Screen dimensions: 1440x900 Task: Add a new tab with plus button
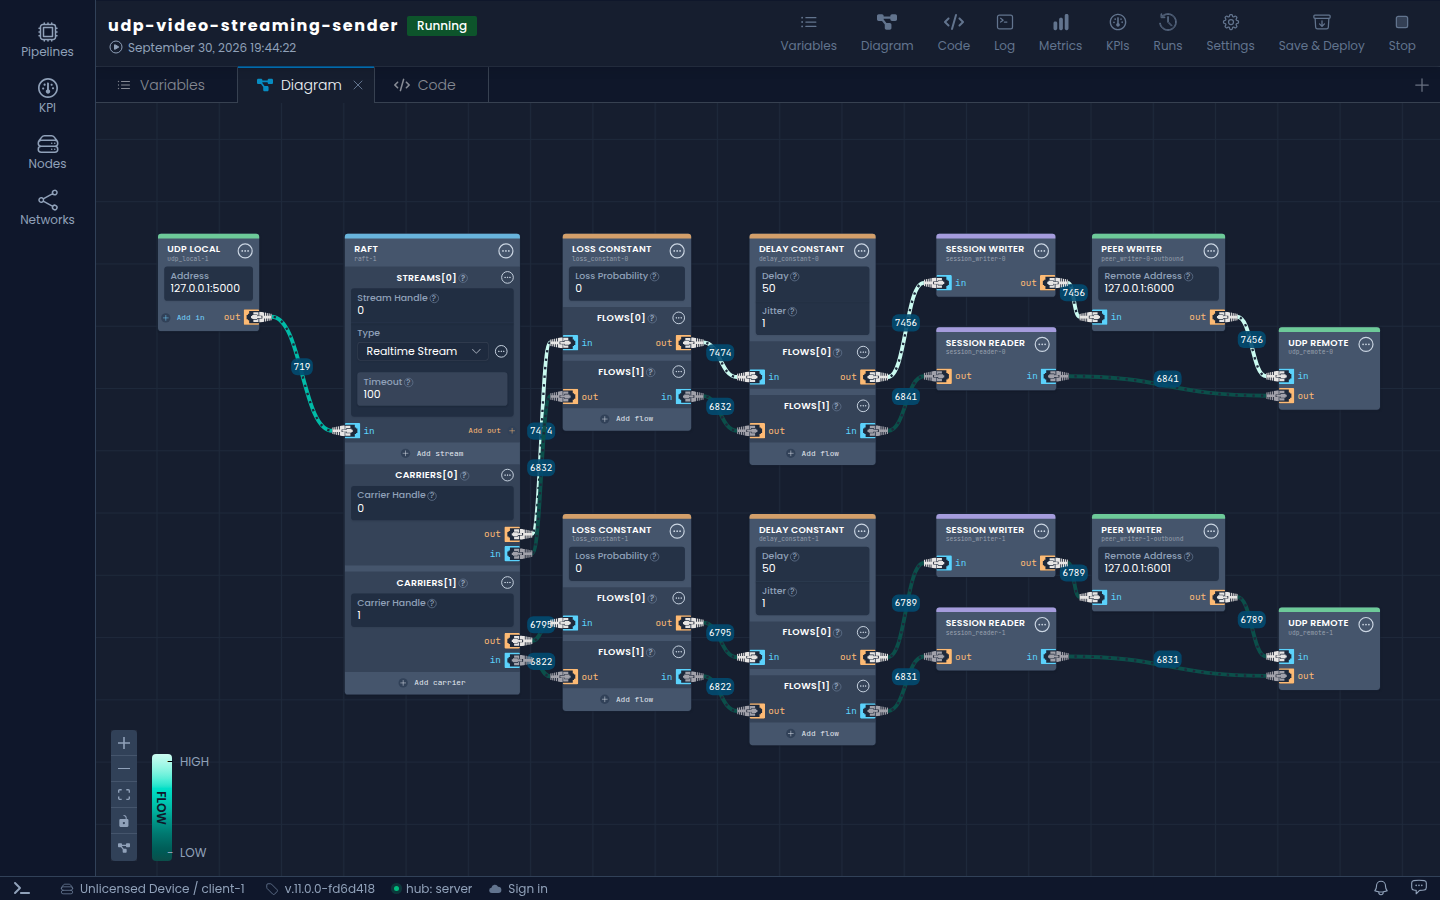click(x=1421, y=85)
